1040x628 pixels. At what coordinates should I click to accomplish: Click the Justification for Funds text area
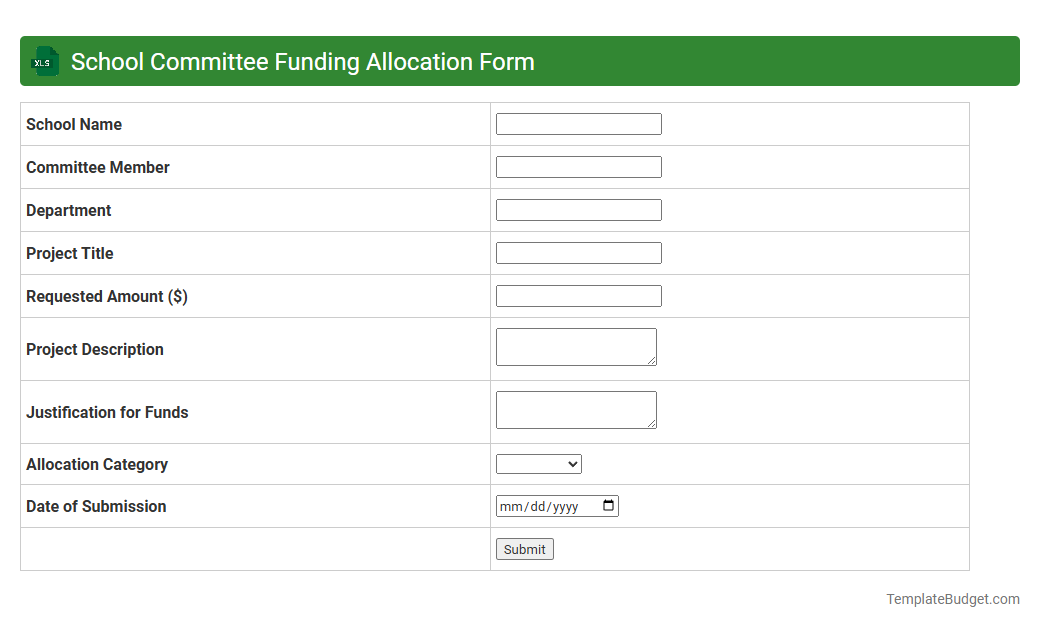click(x=576, y=409)
